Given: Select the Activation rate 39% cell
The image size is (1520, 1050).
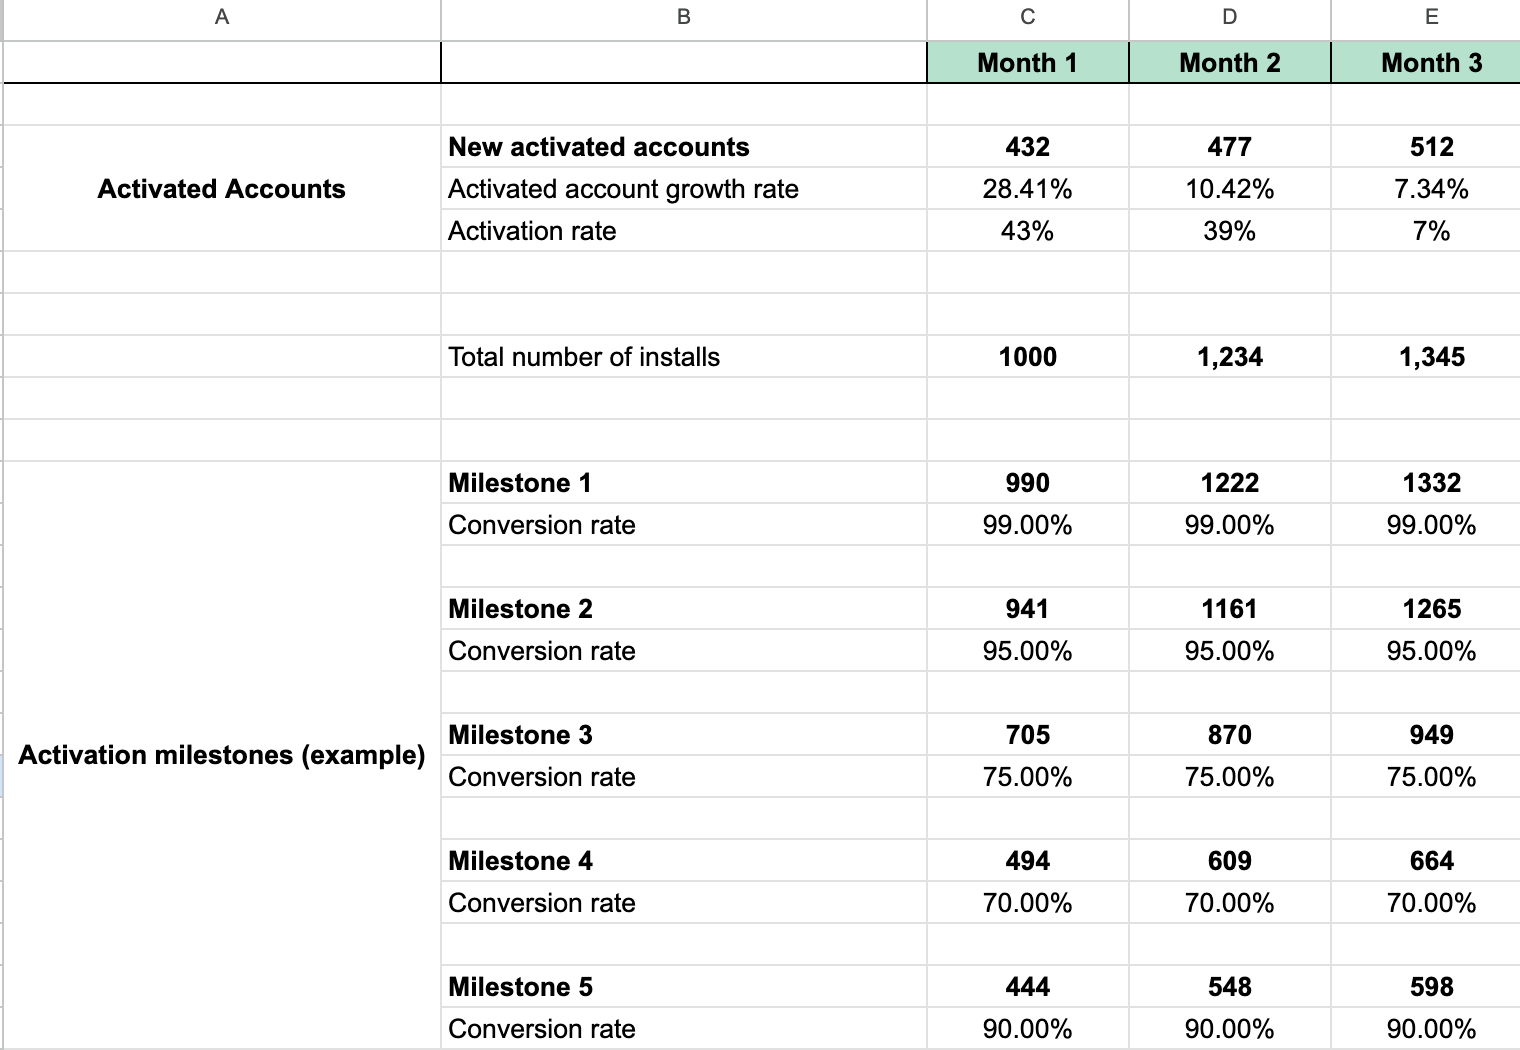Looking at the screenshot, I should (1229, 231).
